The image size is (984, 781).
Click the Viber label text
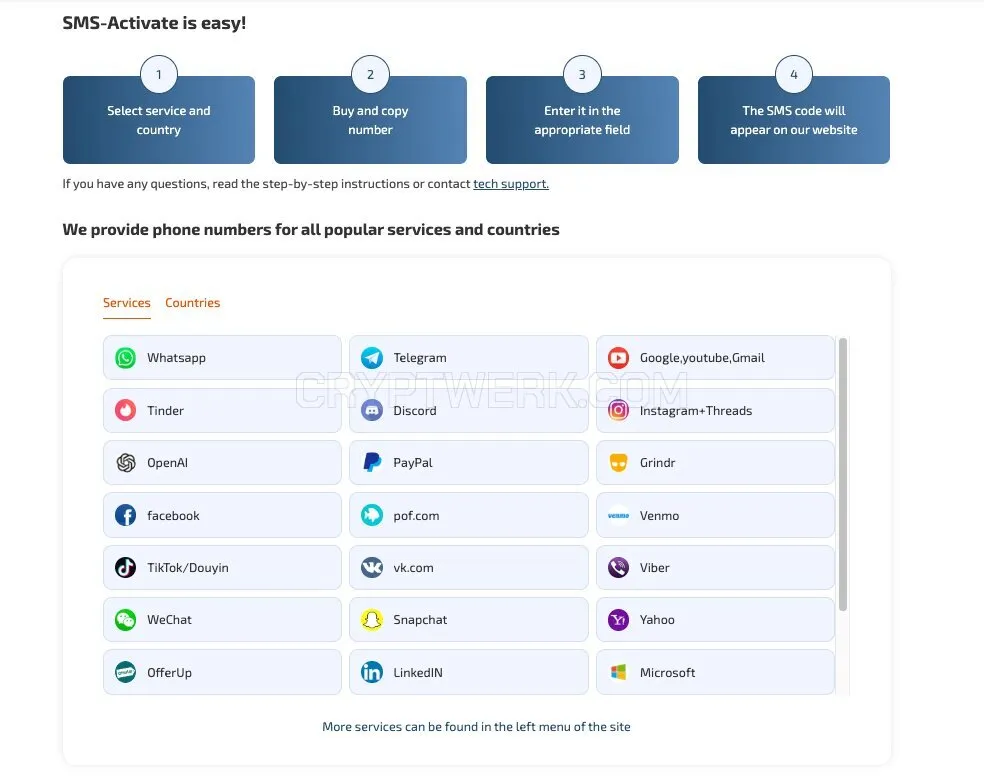[x=655, y=568]
